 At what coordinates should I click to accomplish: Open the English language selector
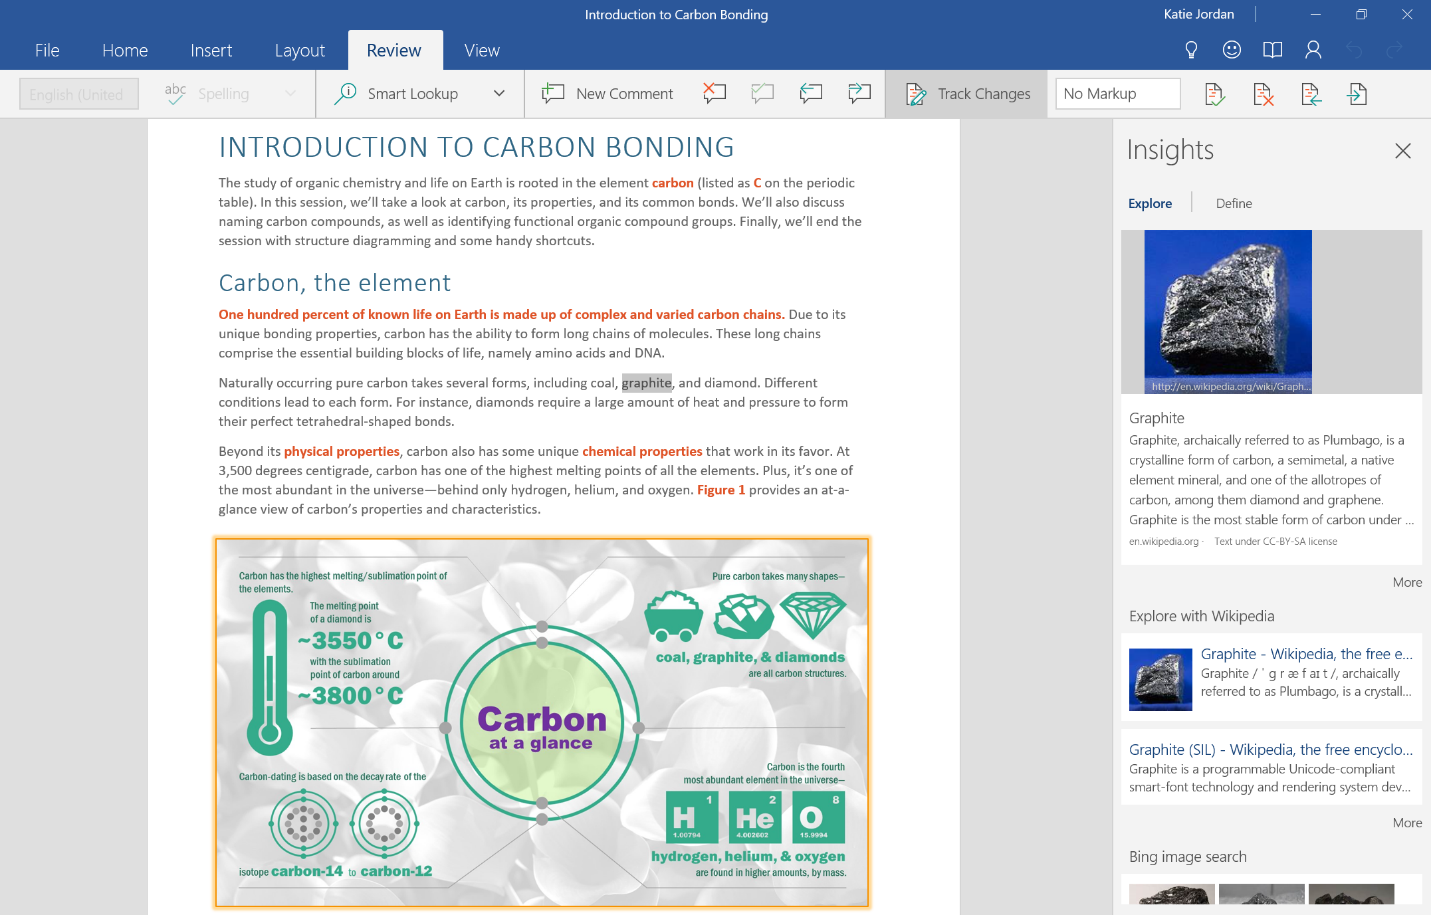(x=78, y=93)
